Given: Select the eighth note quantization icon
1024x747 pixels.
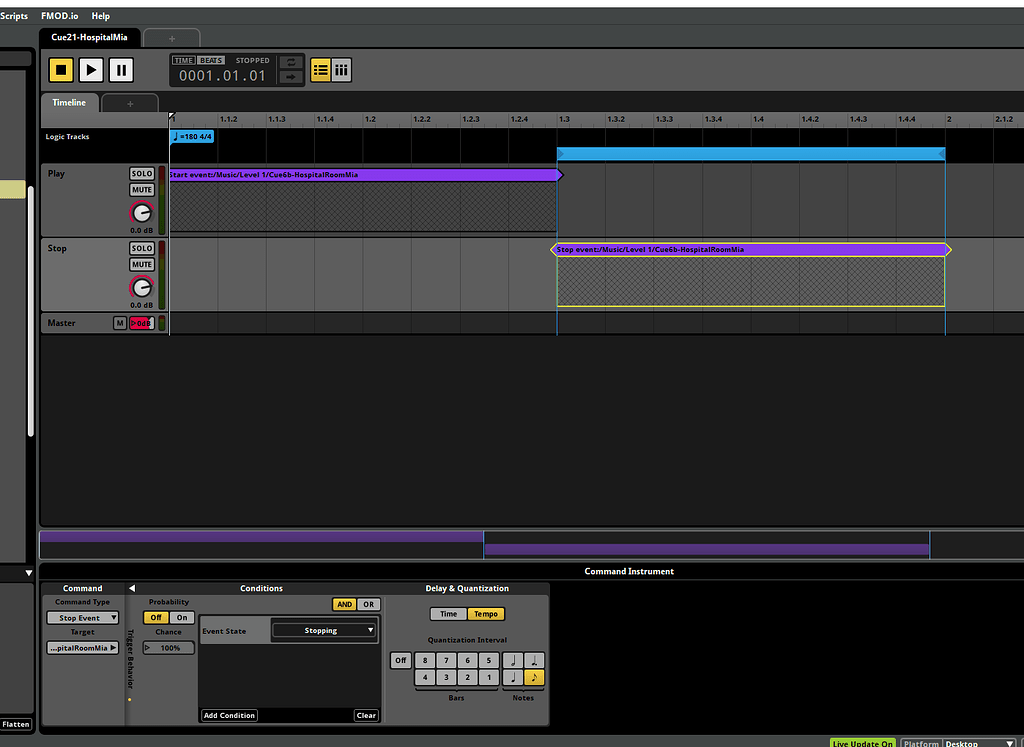Looking at the screenshot, I should pos(534,676).
